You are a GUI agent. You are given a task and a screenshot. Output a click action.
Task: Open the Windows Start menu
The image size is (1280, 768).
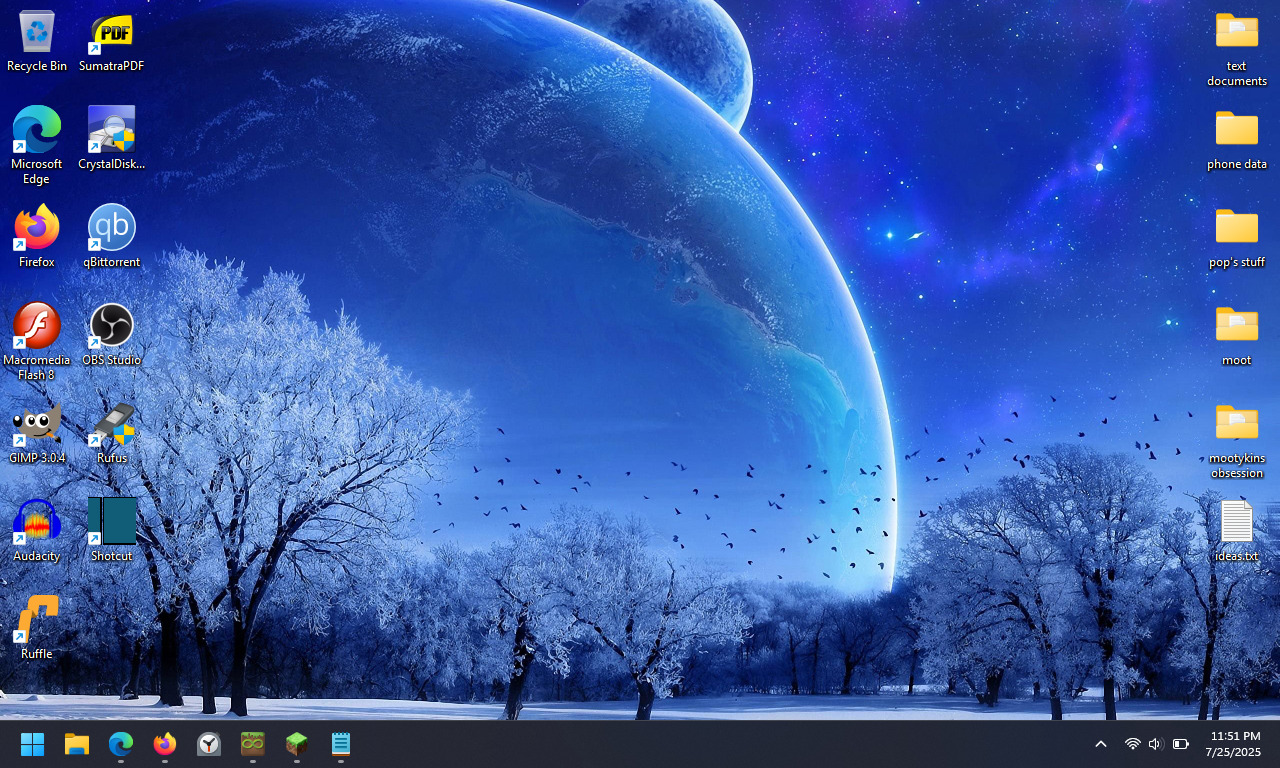33,744
